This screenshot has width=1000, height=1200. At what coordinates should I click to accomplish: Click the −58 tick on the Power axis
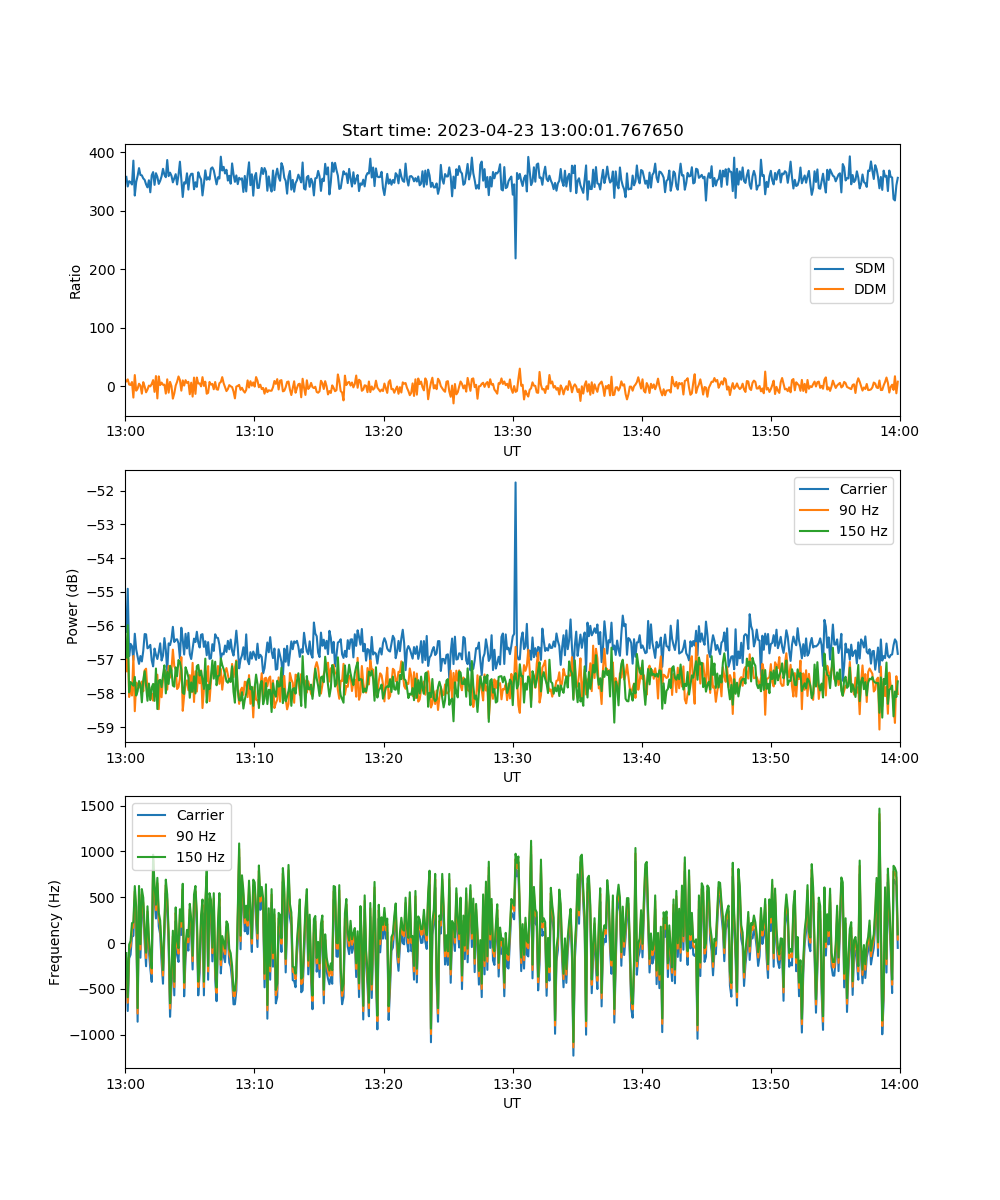[x=104, y=693]
